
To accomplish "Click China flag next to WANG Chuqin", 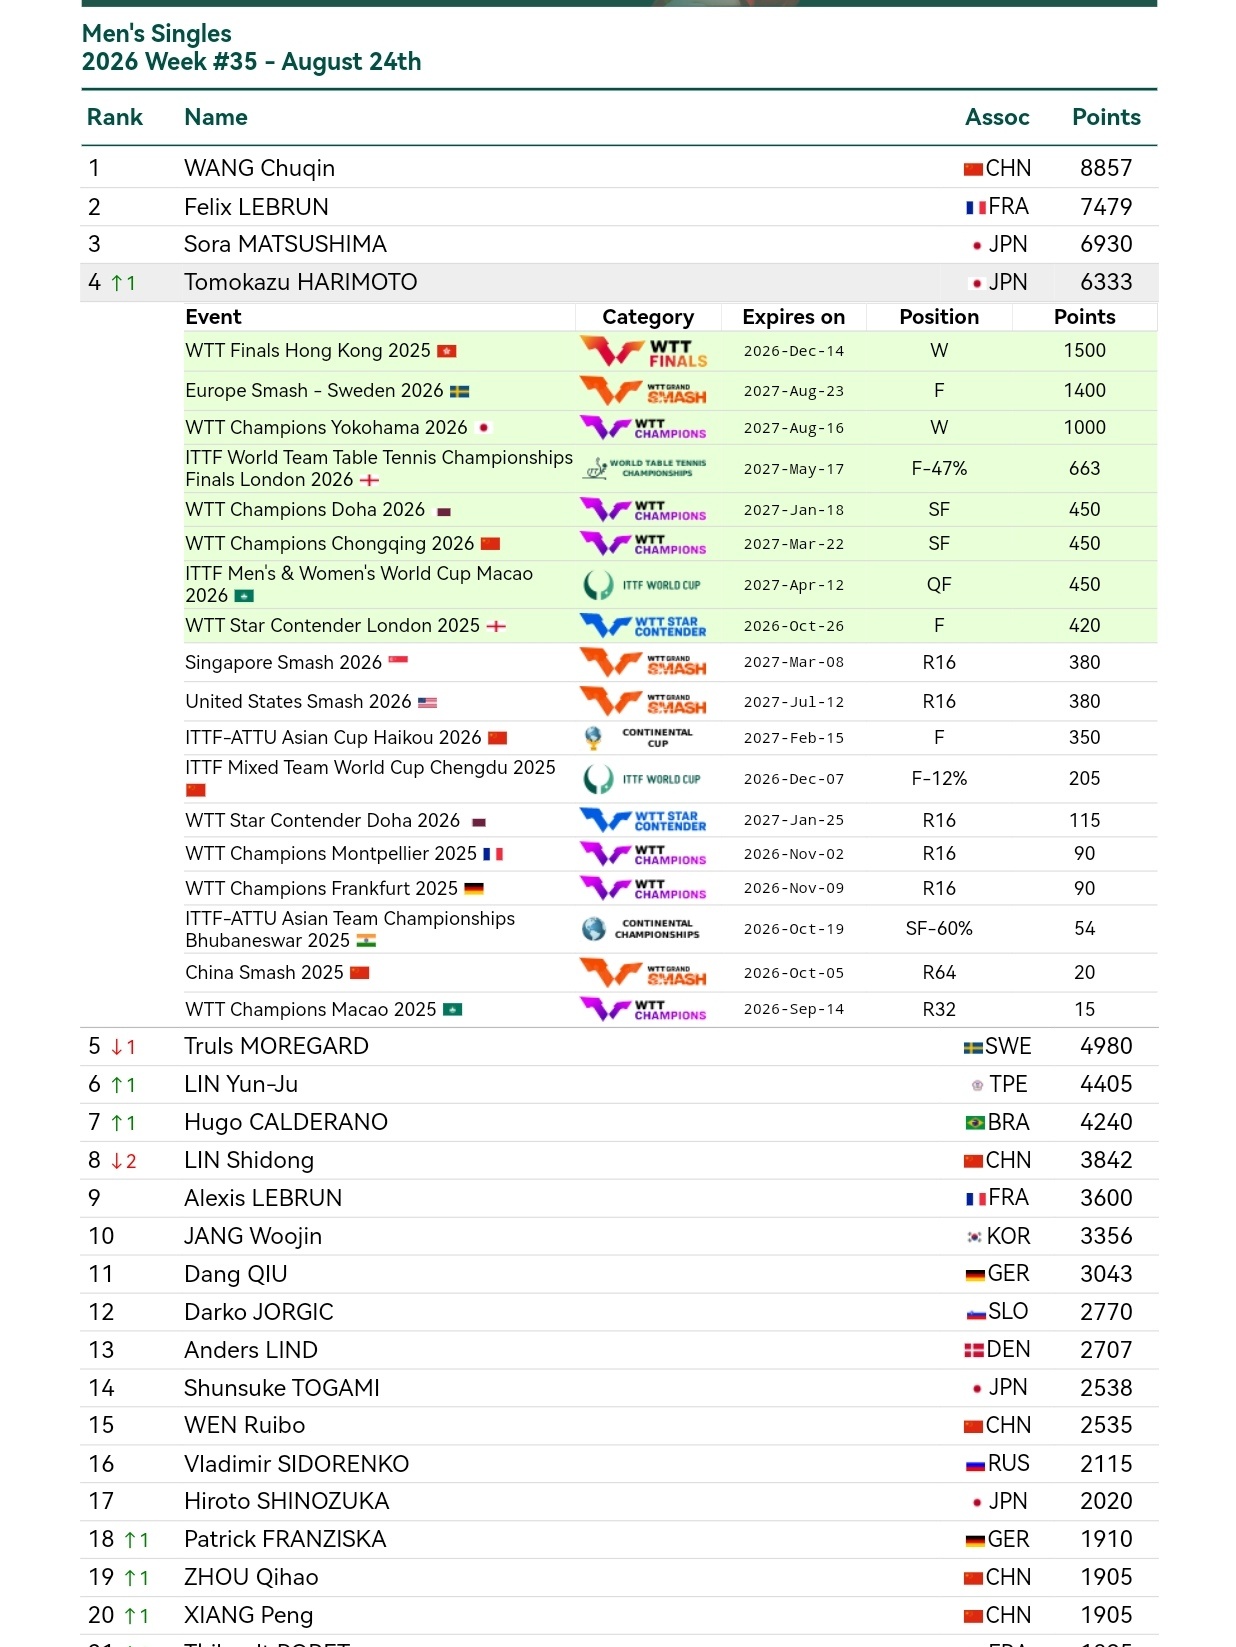I will (973, 169).
